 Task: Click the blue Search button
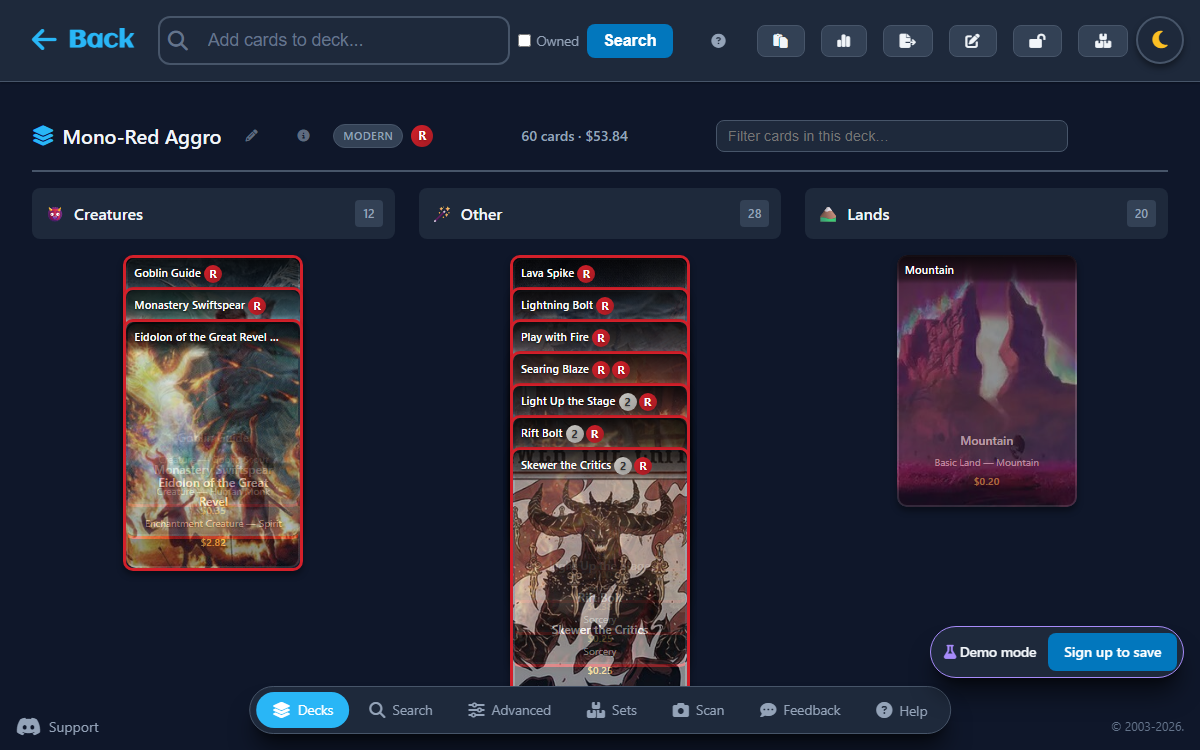pos(630,41)
